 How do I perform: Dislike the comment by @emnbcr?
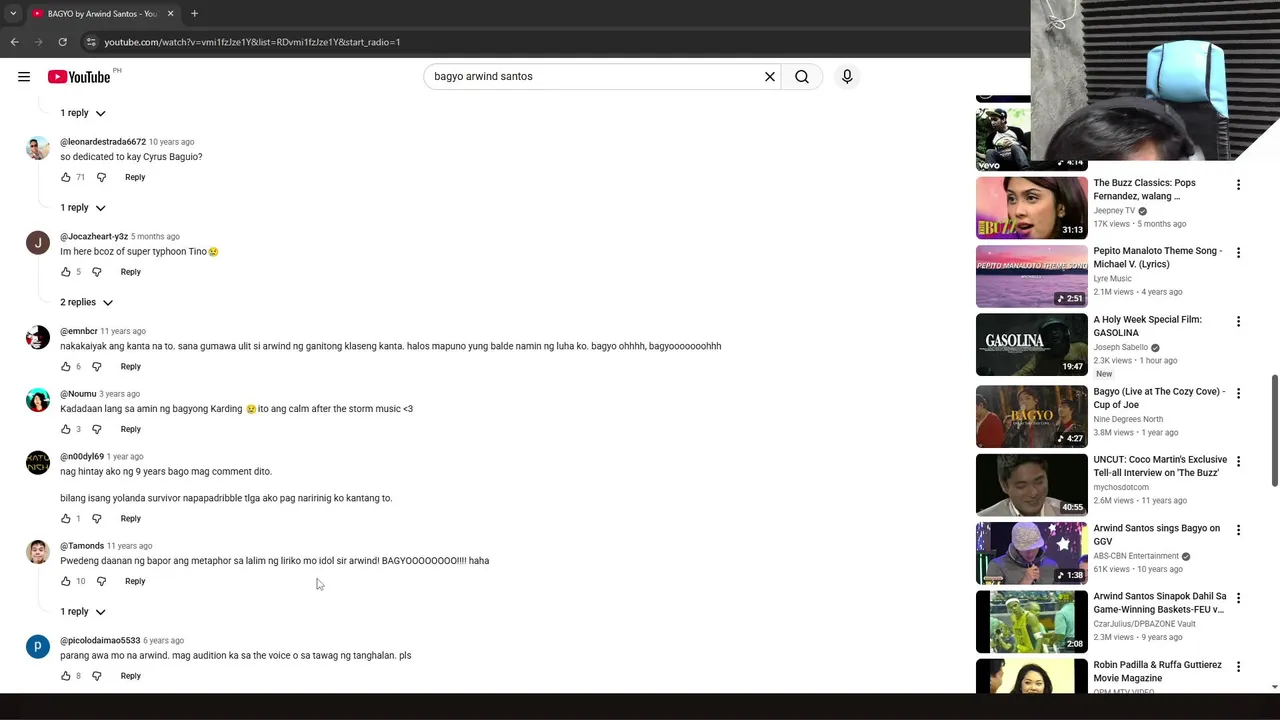pos(97,367)
